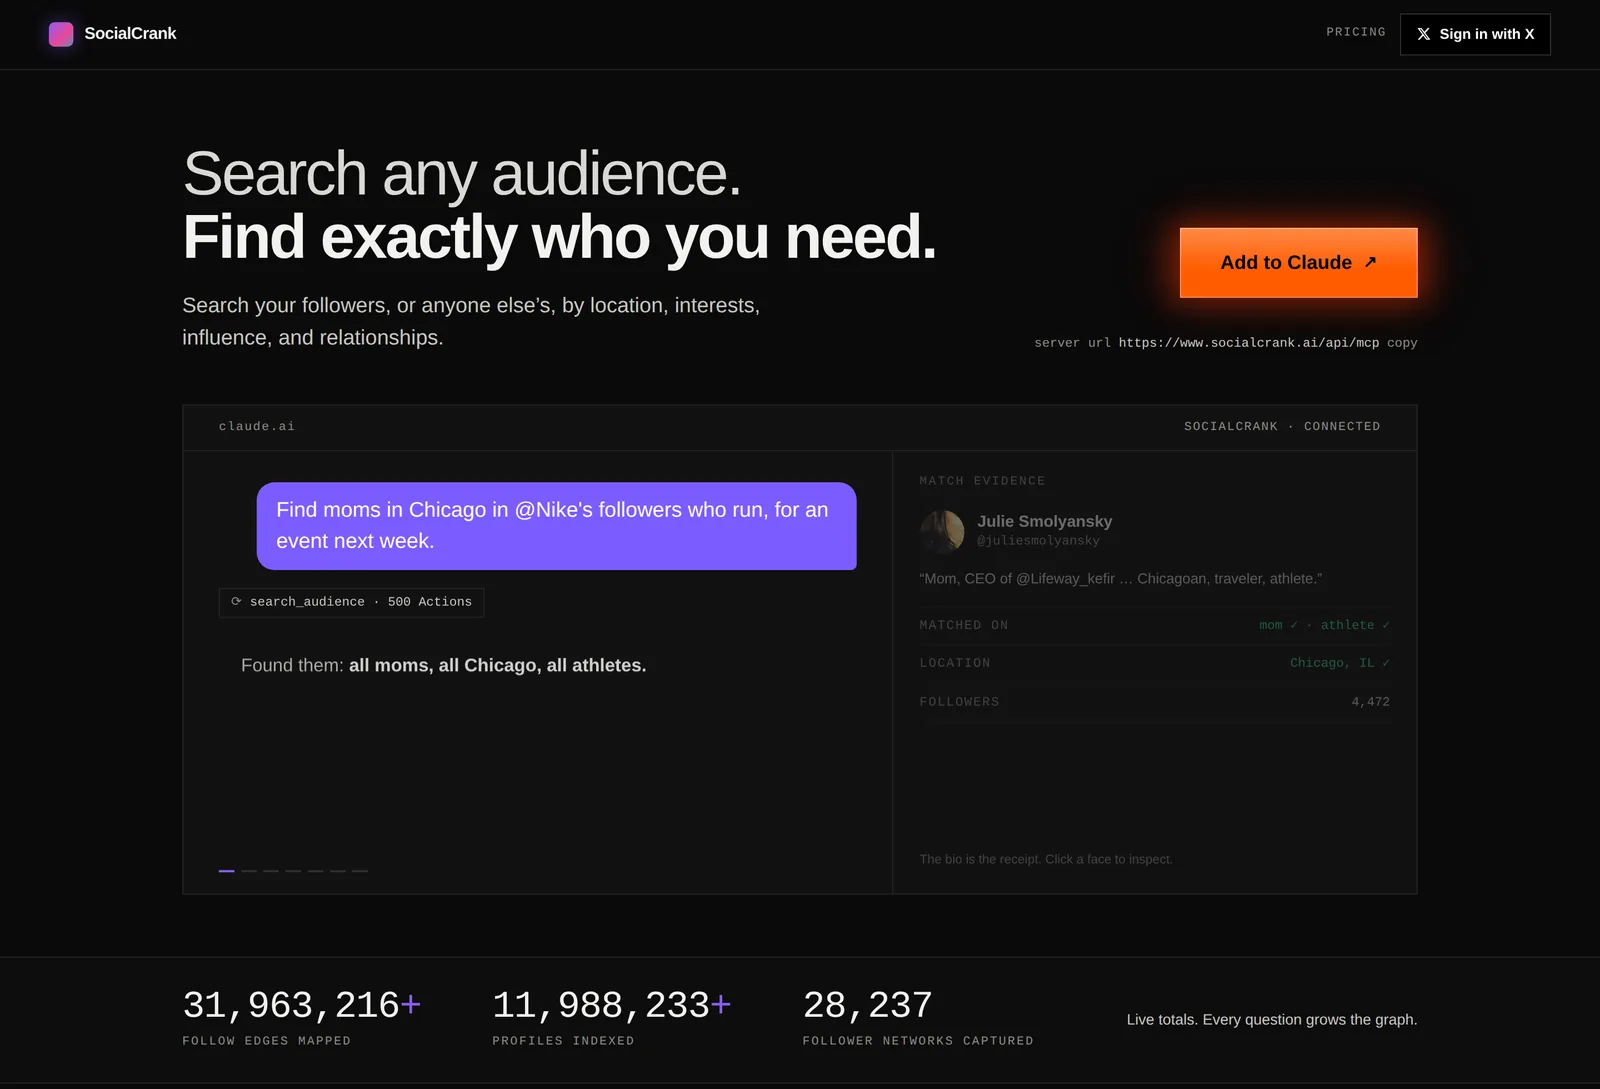Click the 31,963,216+ follow edges stat

302,1005
